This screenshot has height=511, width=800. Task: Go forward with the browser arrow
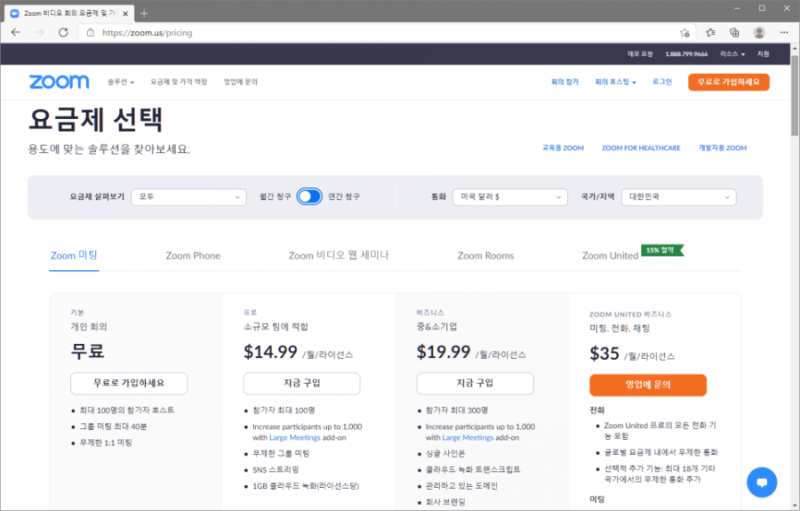pos(39,33)
